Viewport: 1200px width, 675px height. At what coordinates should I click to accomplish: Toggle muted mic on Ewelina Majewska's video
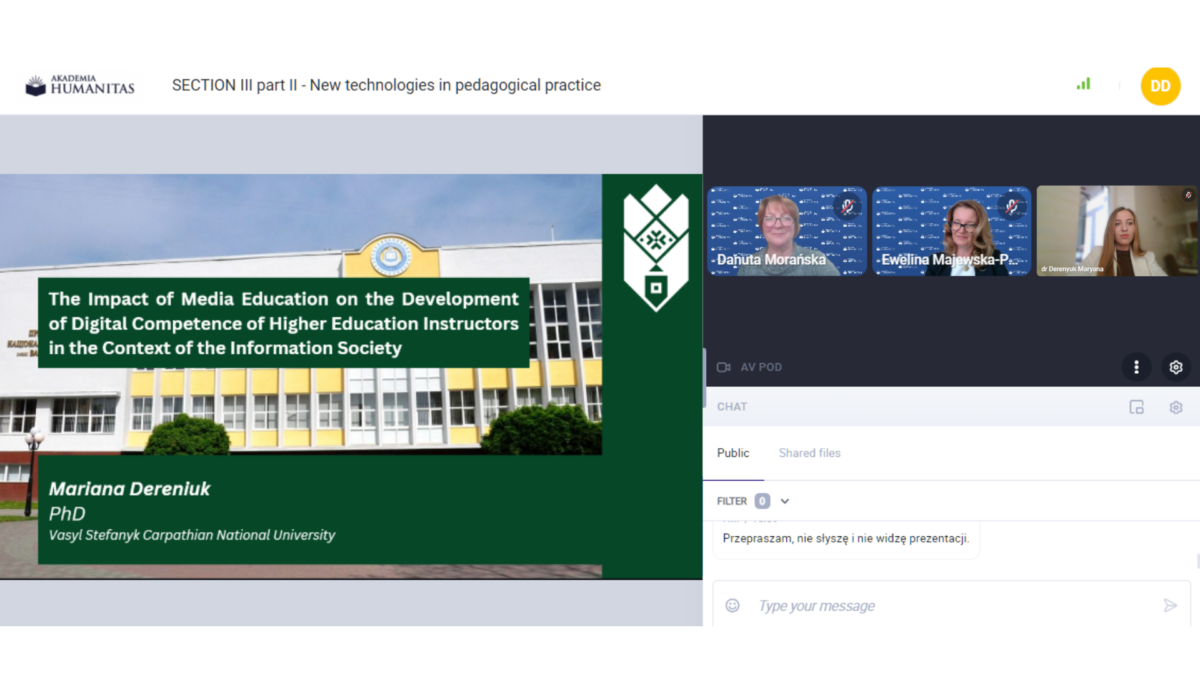[1012, 206]
